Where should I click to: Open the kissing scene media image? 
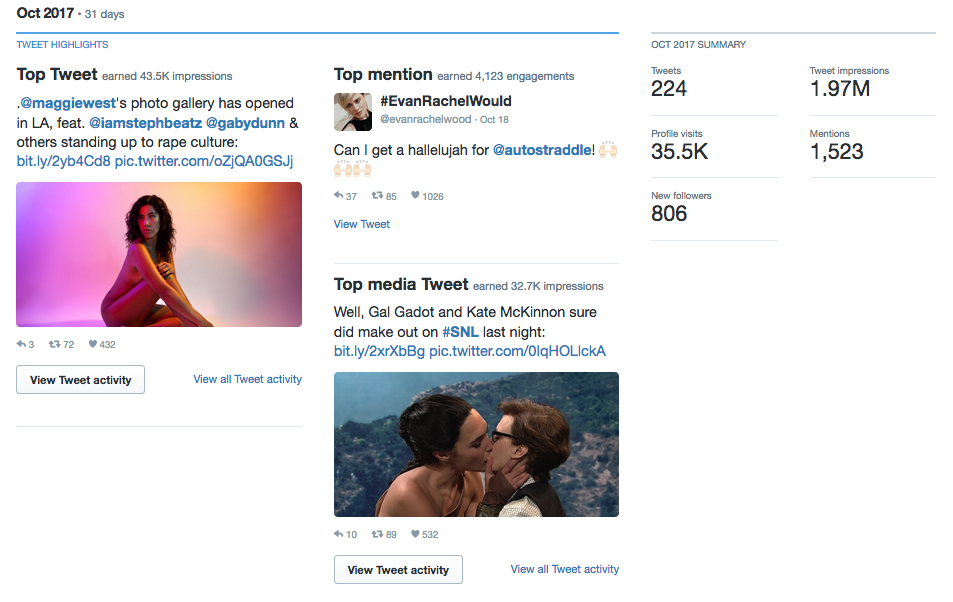476,444
